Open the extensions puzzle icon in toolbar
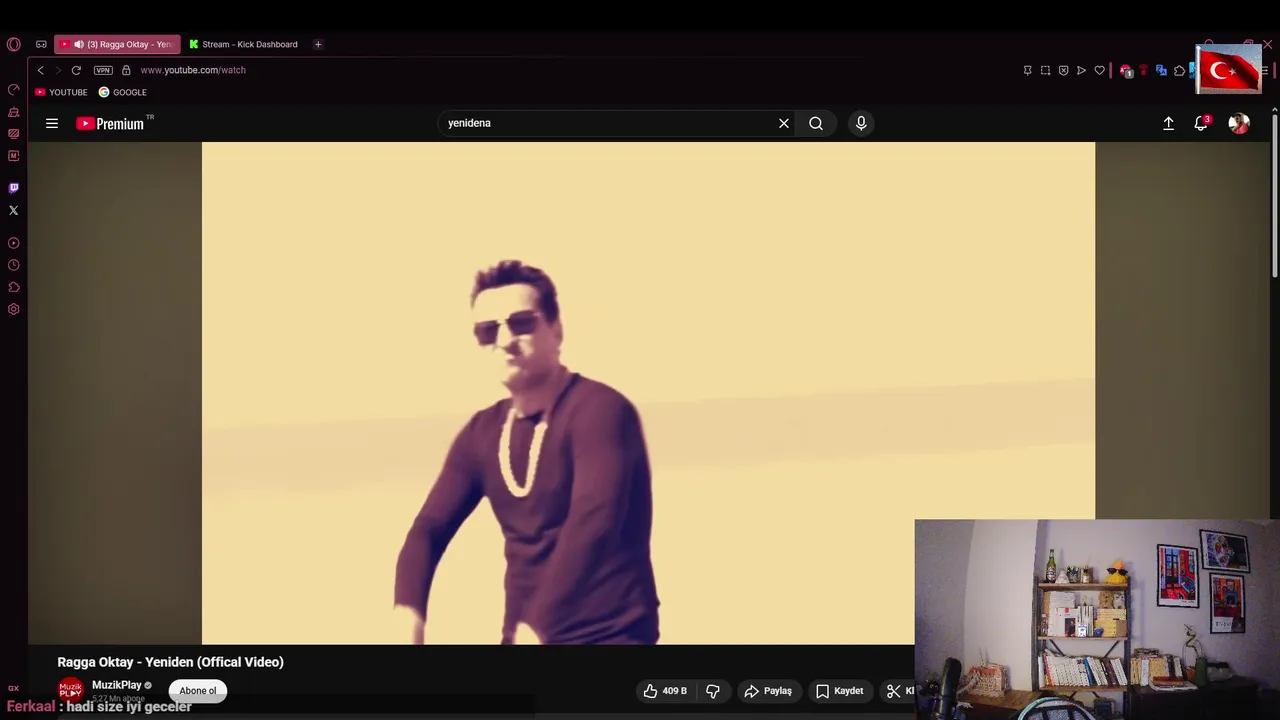 click(x=1179, y=70)
